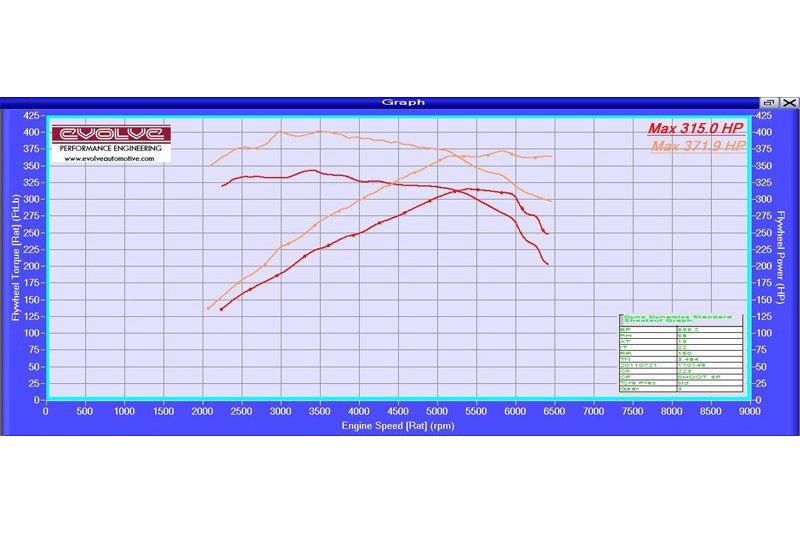The image size is (800, 533).
Task: Select the Max 371.9 HP label
Action: click(698, 146)
